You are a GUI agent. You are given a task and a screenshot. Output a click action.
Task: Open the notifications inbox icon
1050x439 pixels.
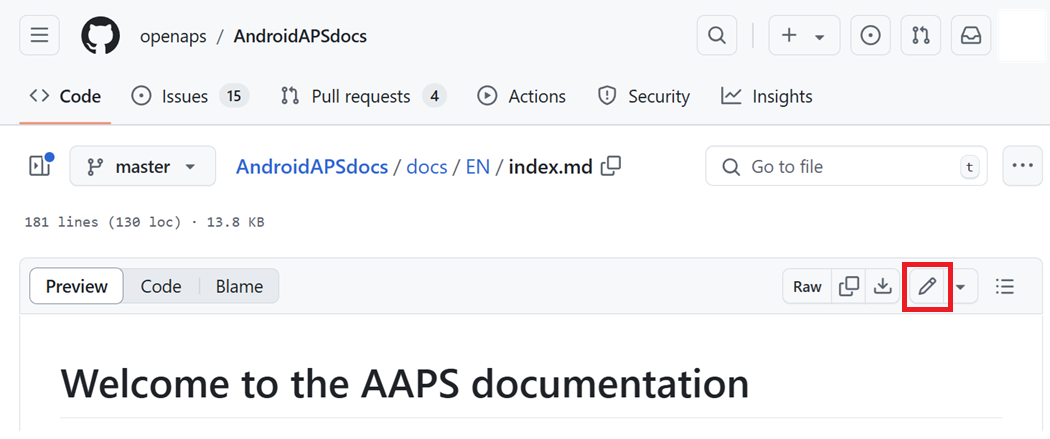pyautogui.click(x=971, y=35)
